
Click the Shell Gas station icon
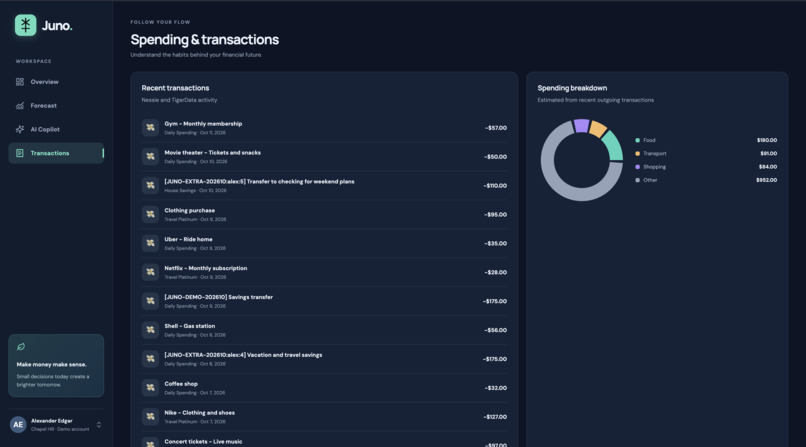click(150, 330)
